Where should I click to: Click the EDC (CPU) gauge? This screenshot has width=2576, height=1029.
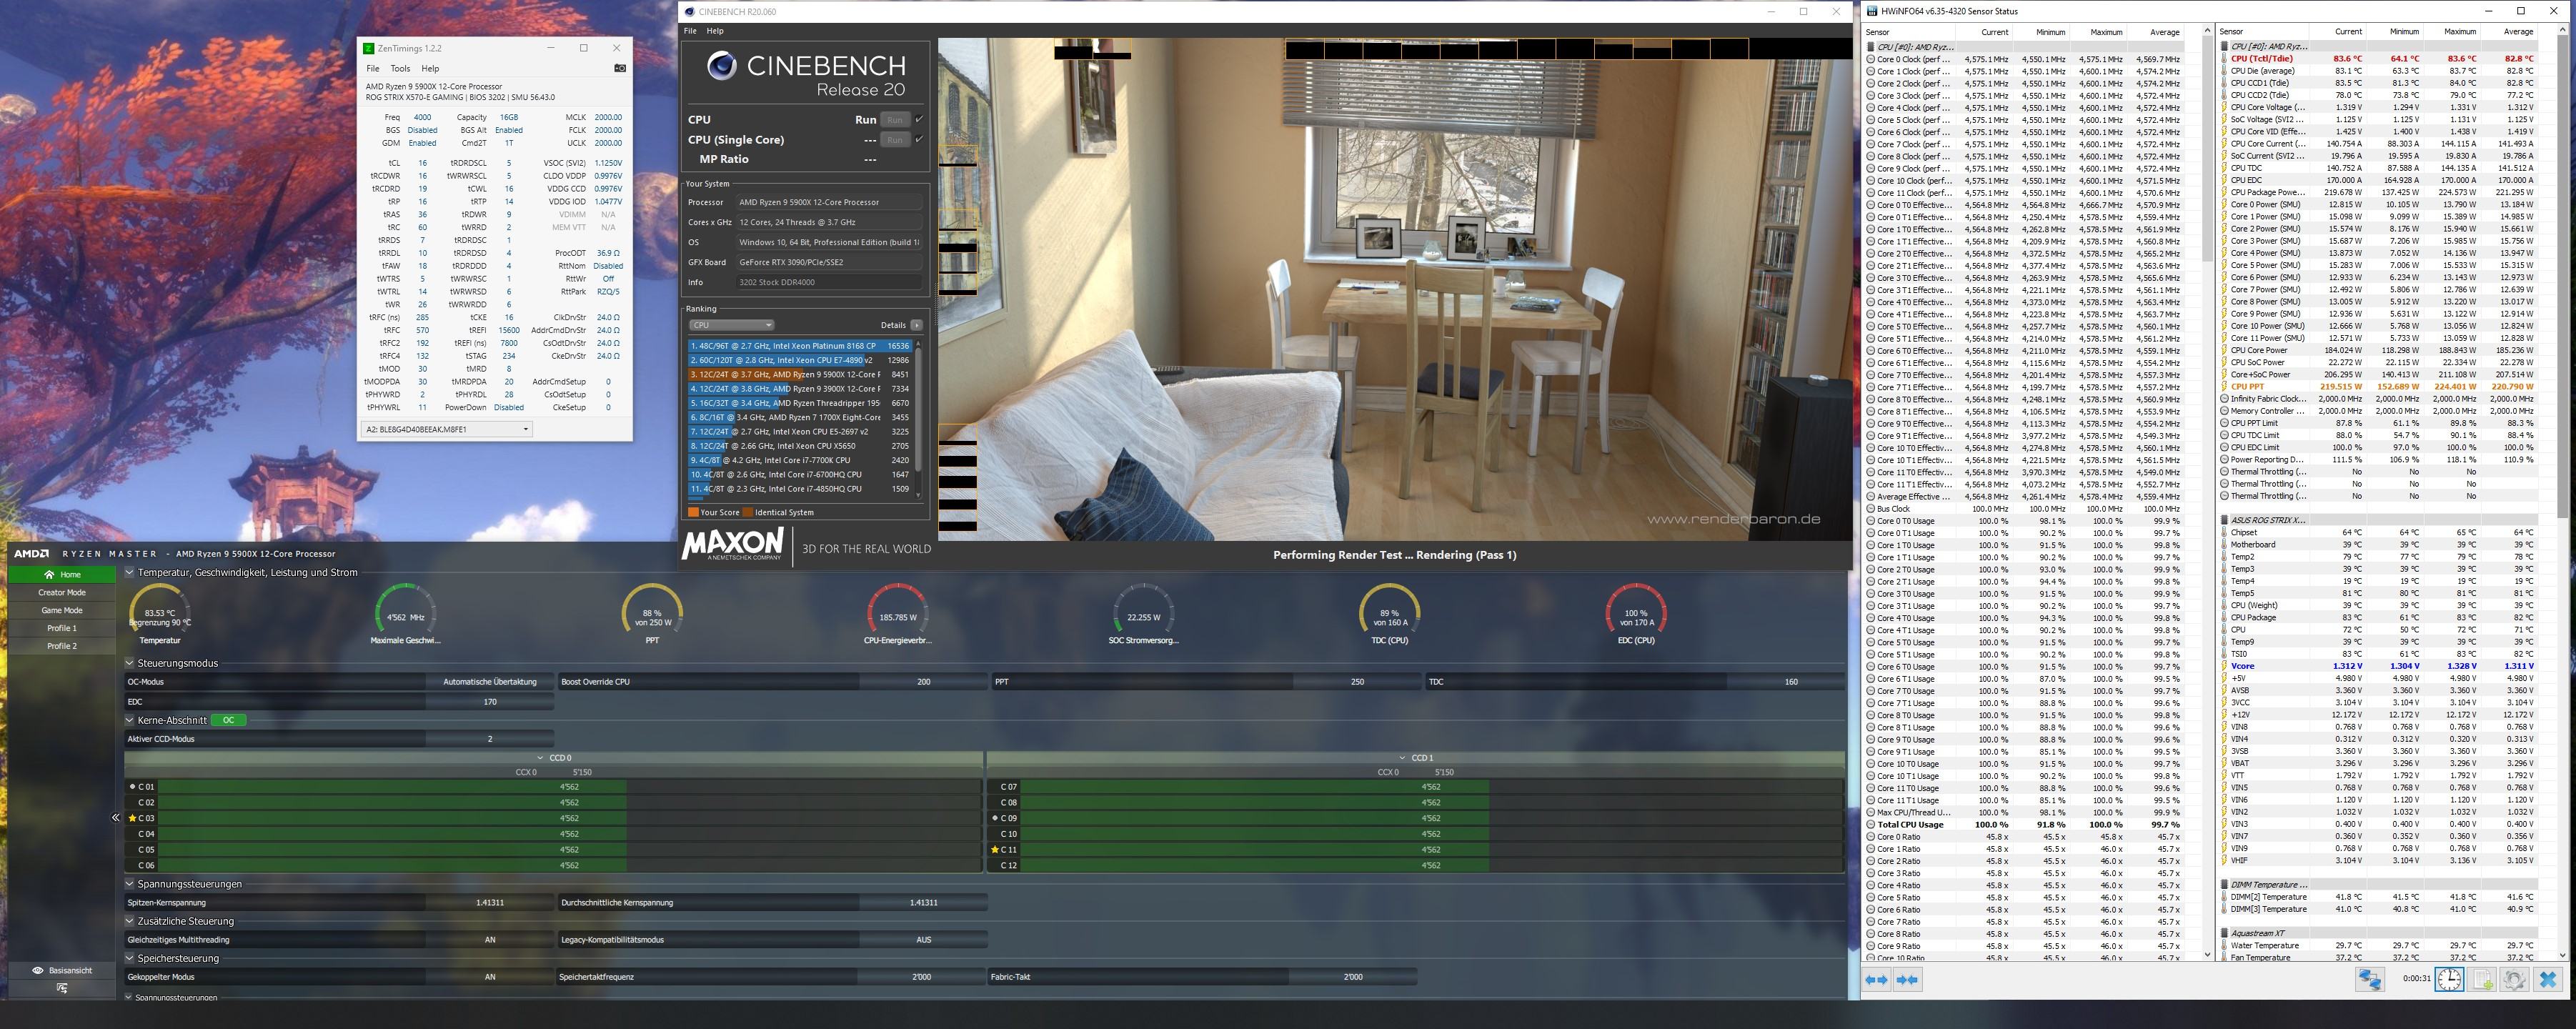tap(1636, 613)
